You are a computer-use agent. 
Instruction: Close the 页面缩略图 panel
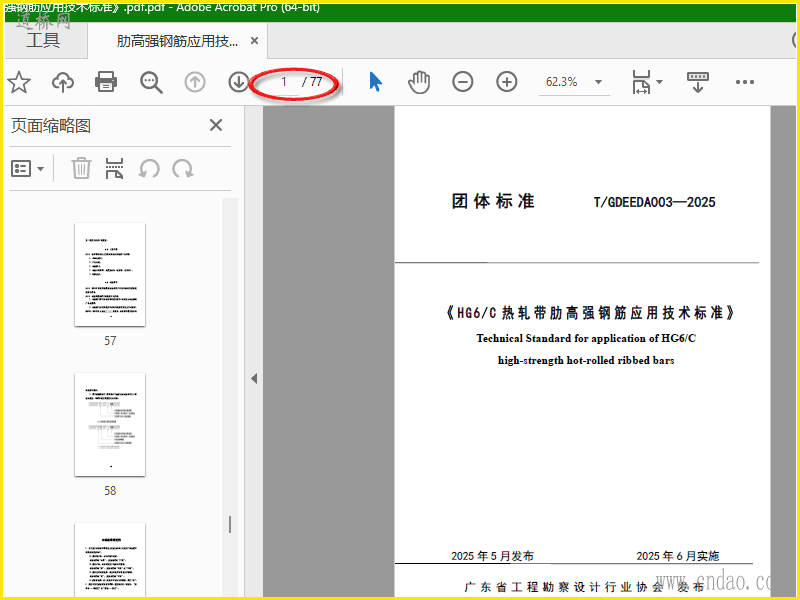coord(216,125)
